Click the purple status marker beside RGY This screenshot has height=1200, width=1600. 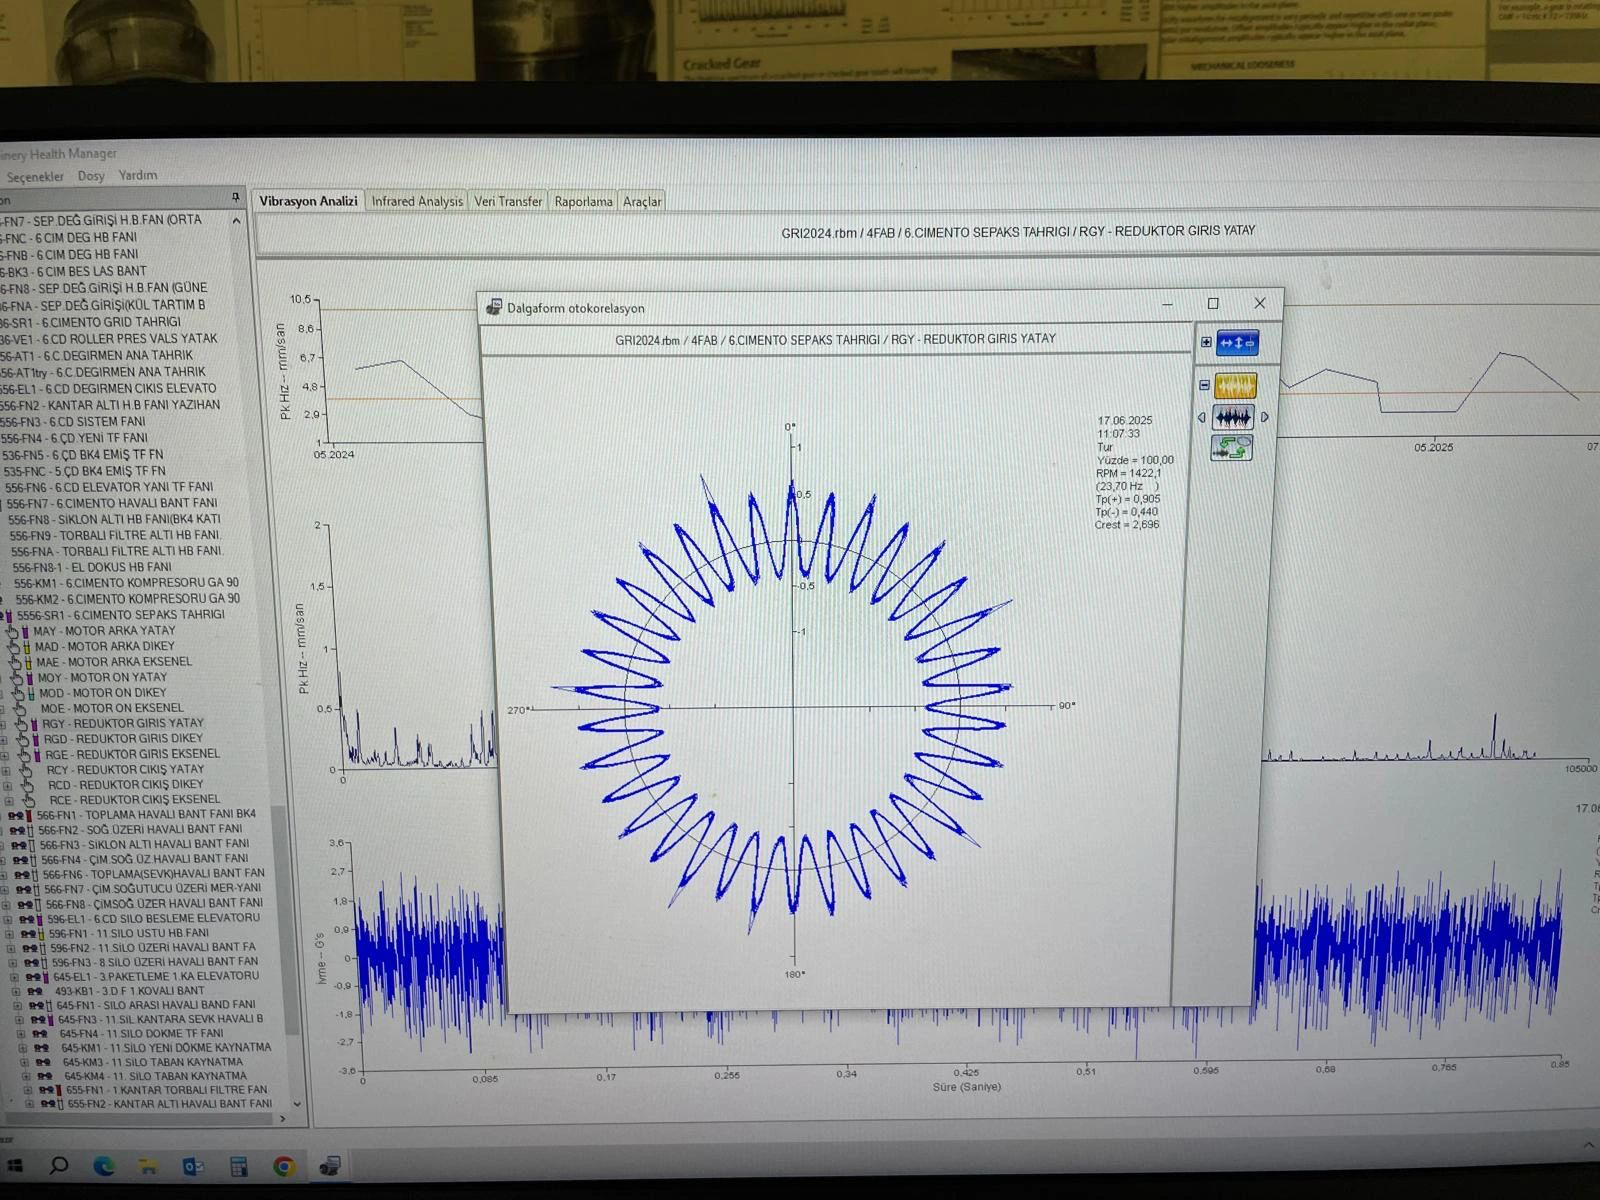tap(33, 724)
